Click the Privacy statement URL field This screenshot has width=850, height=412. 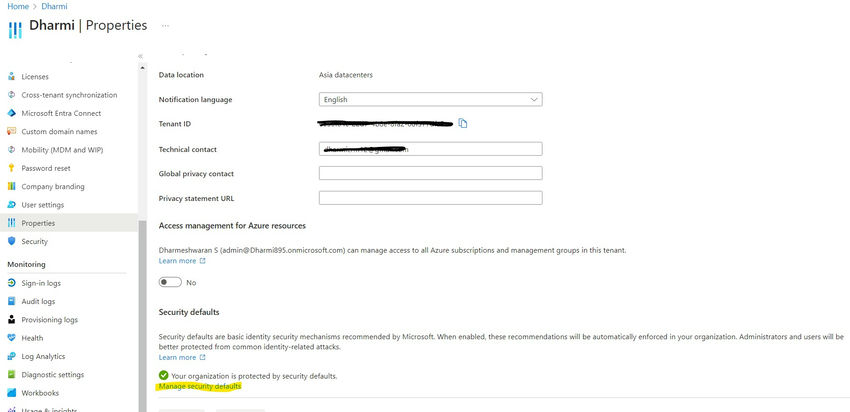pos(430,198)
